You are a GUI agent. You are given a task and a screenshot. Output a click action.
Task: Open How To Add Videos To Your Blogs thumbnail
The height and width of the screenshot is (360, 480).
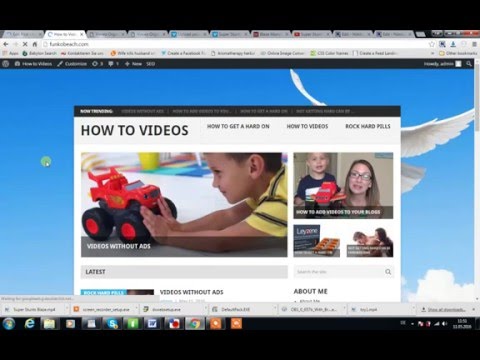343,185
